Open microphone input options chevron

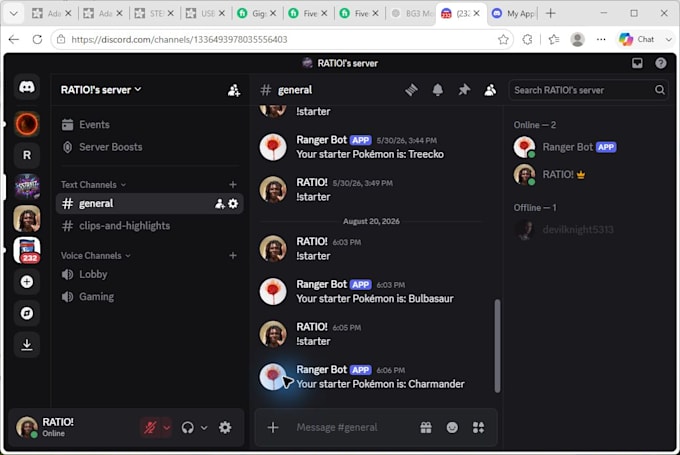click(x=166, y=428)
